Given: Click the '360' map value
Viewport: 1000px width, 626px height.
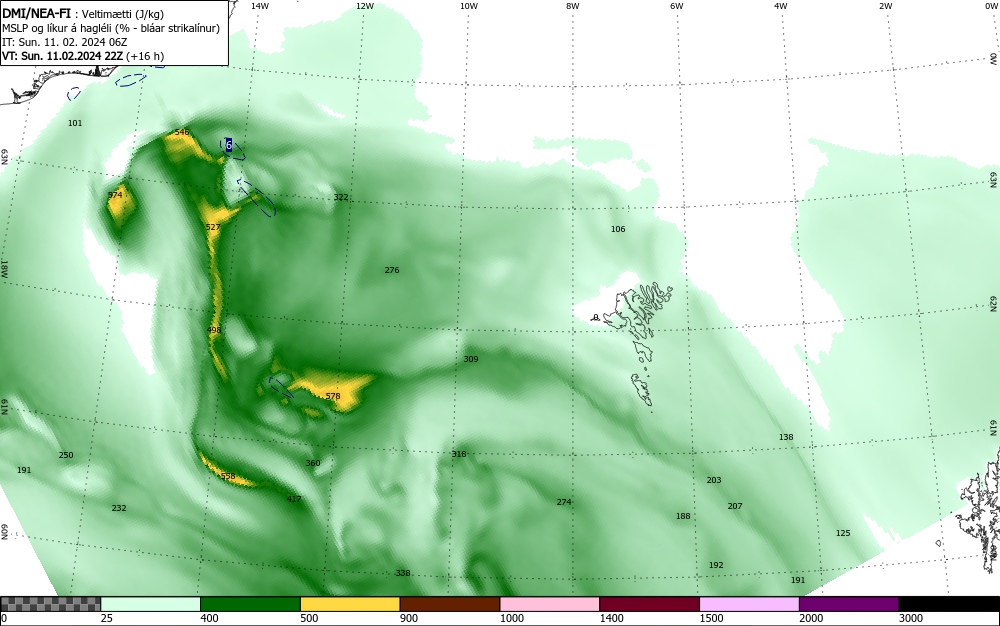Looking at the screenshot, I should [312, 463].
